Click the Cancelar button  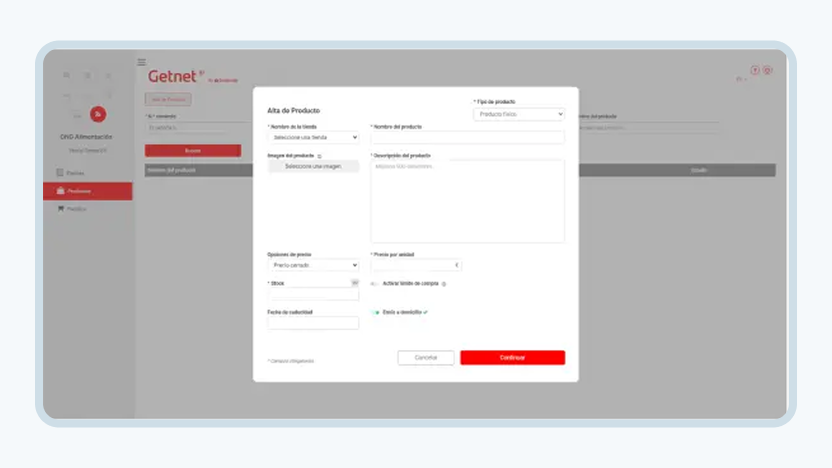(x=426, y=358)
